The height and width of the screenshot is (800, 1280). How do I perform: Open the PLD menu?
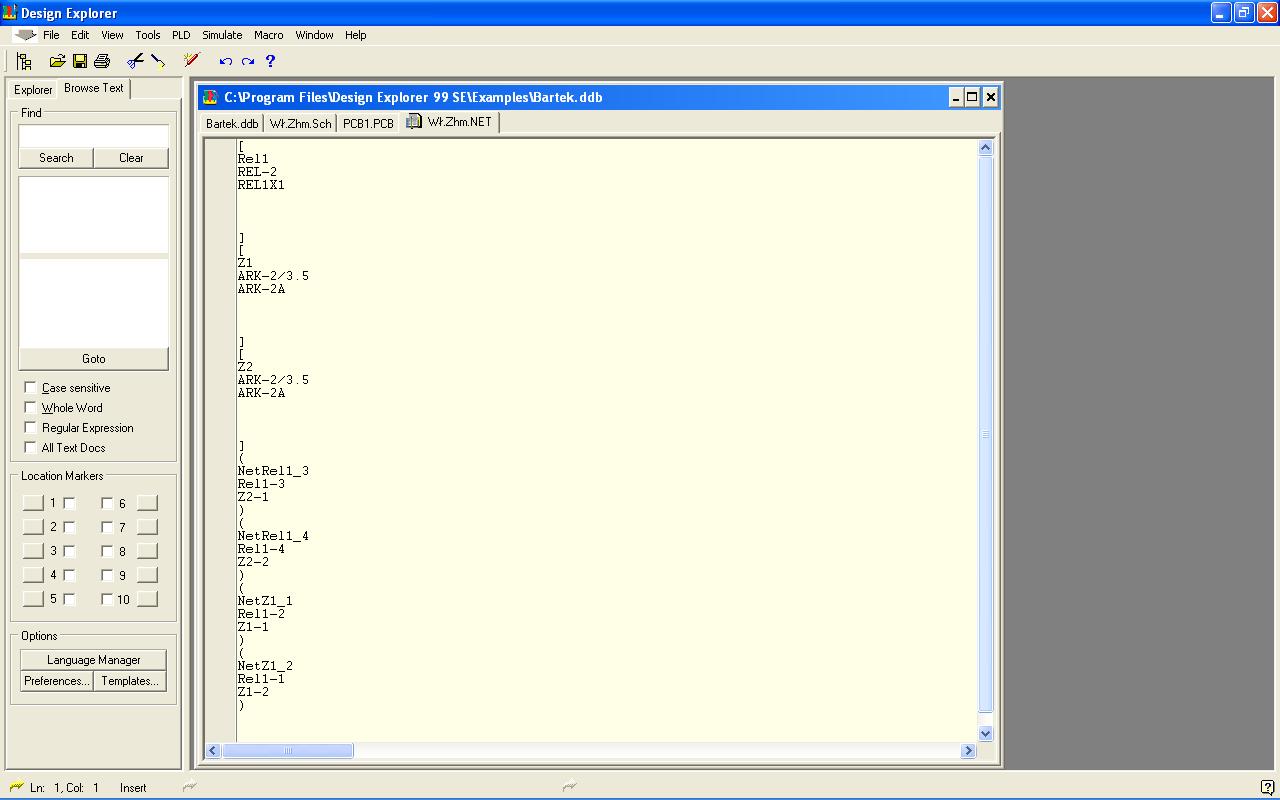(x=181, y=35)
